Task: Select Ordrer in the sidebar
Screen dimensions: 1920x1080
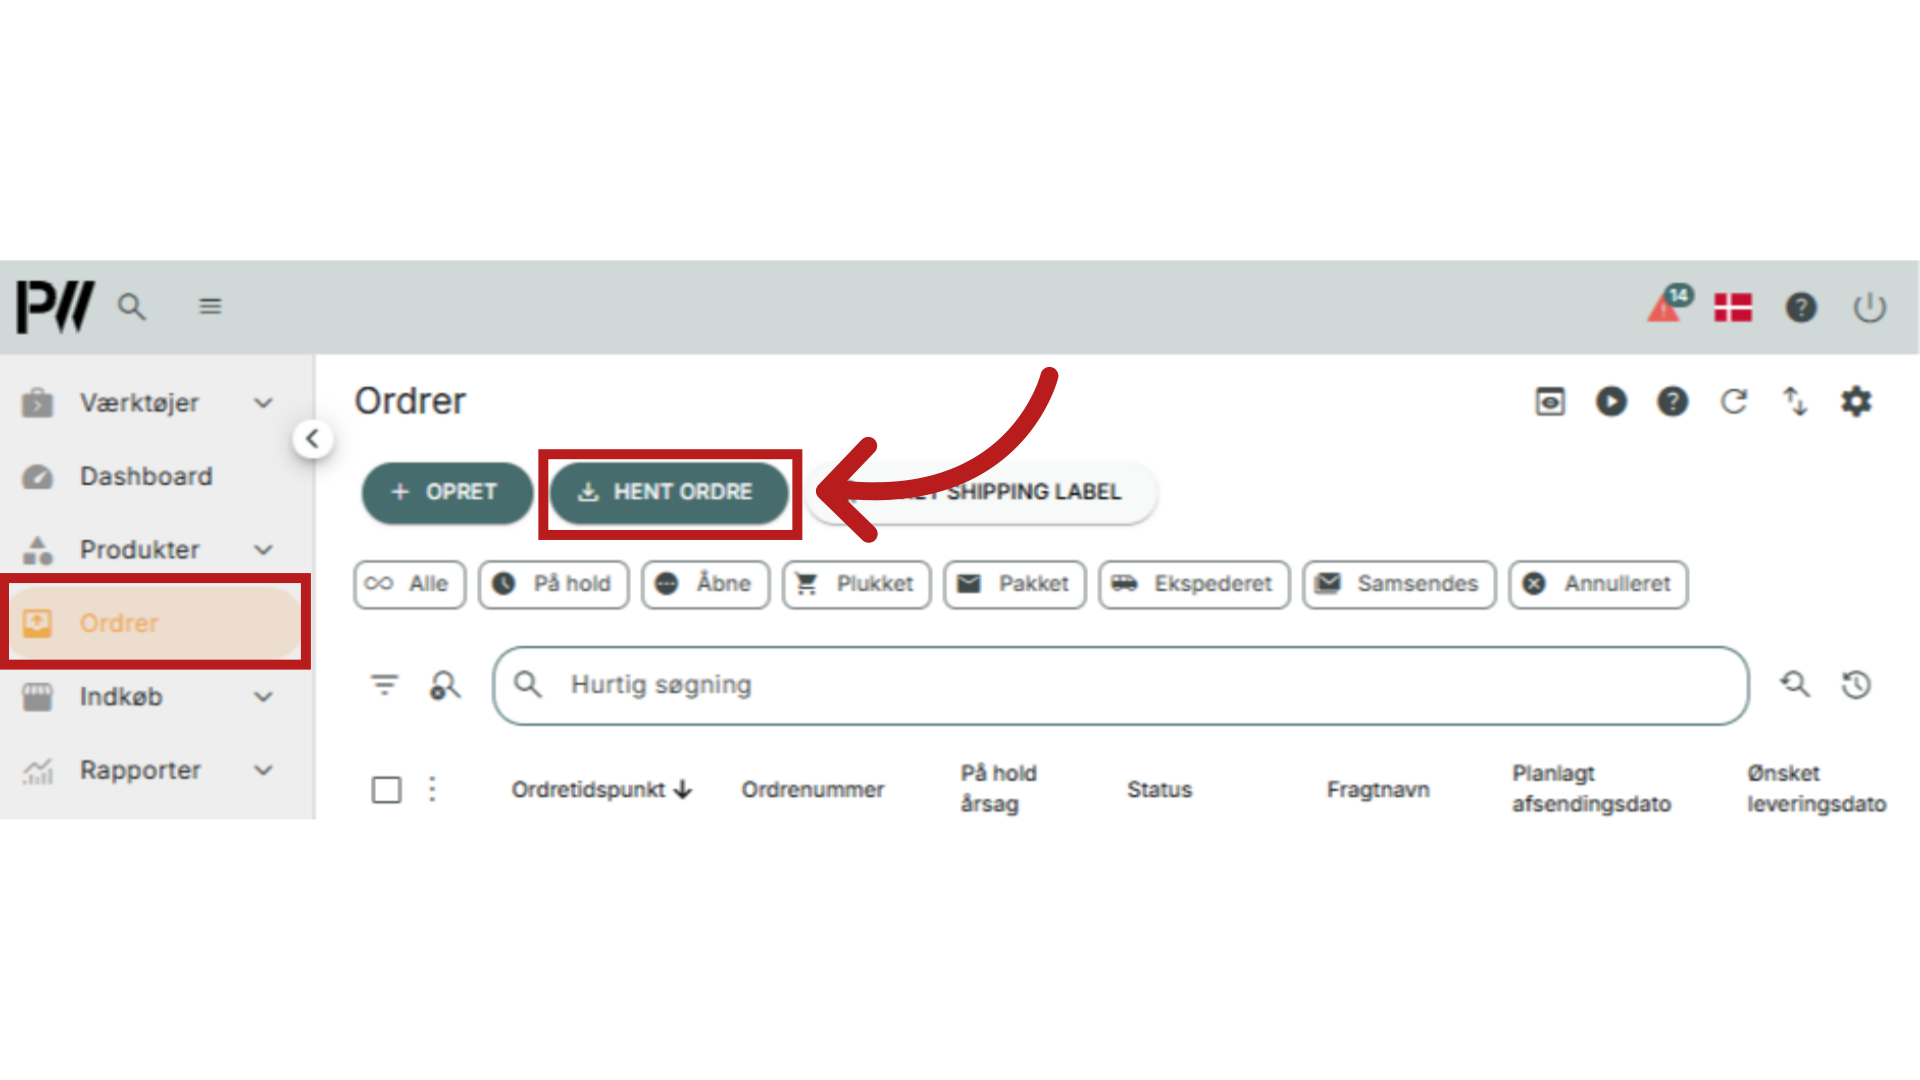Action: pyautogui.click(x=155, y=623)
